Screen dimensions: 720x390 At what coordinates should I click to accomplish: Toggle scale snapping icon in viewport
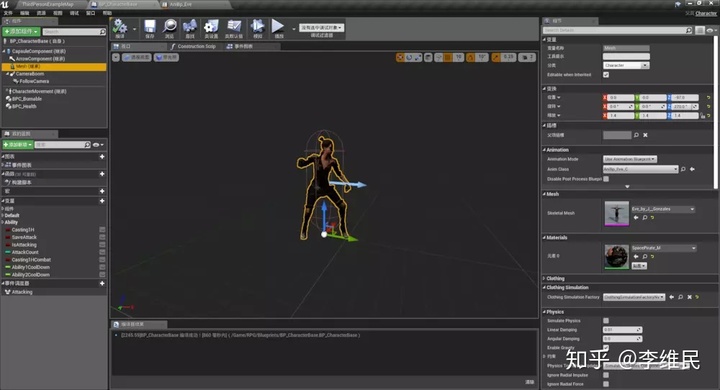(x=496, y=57)
